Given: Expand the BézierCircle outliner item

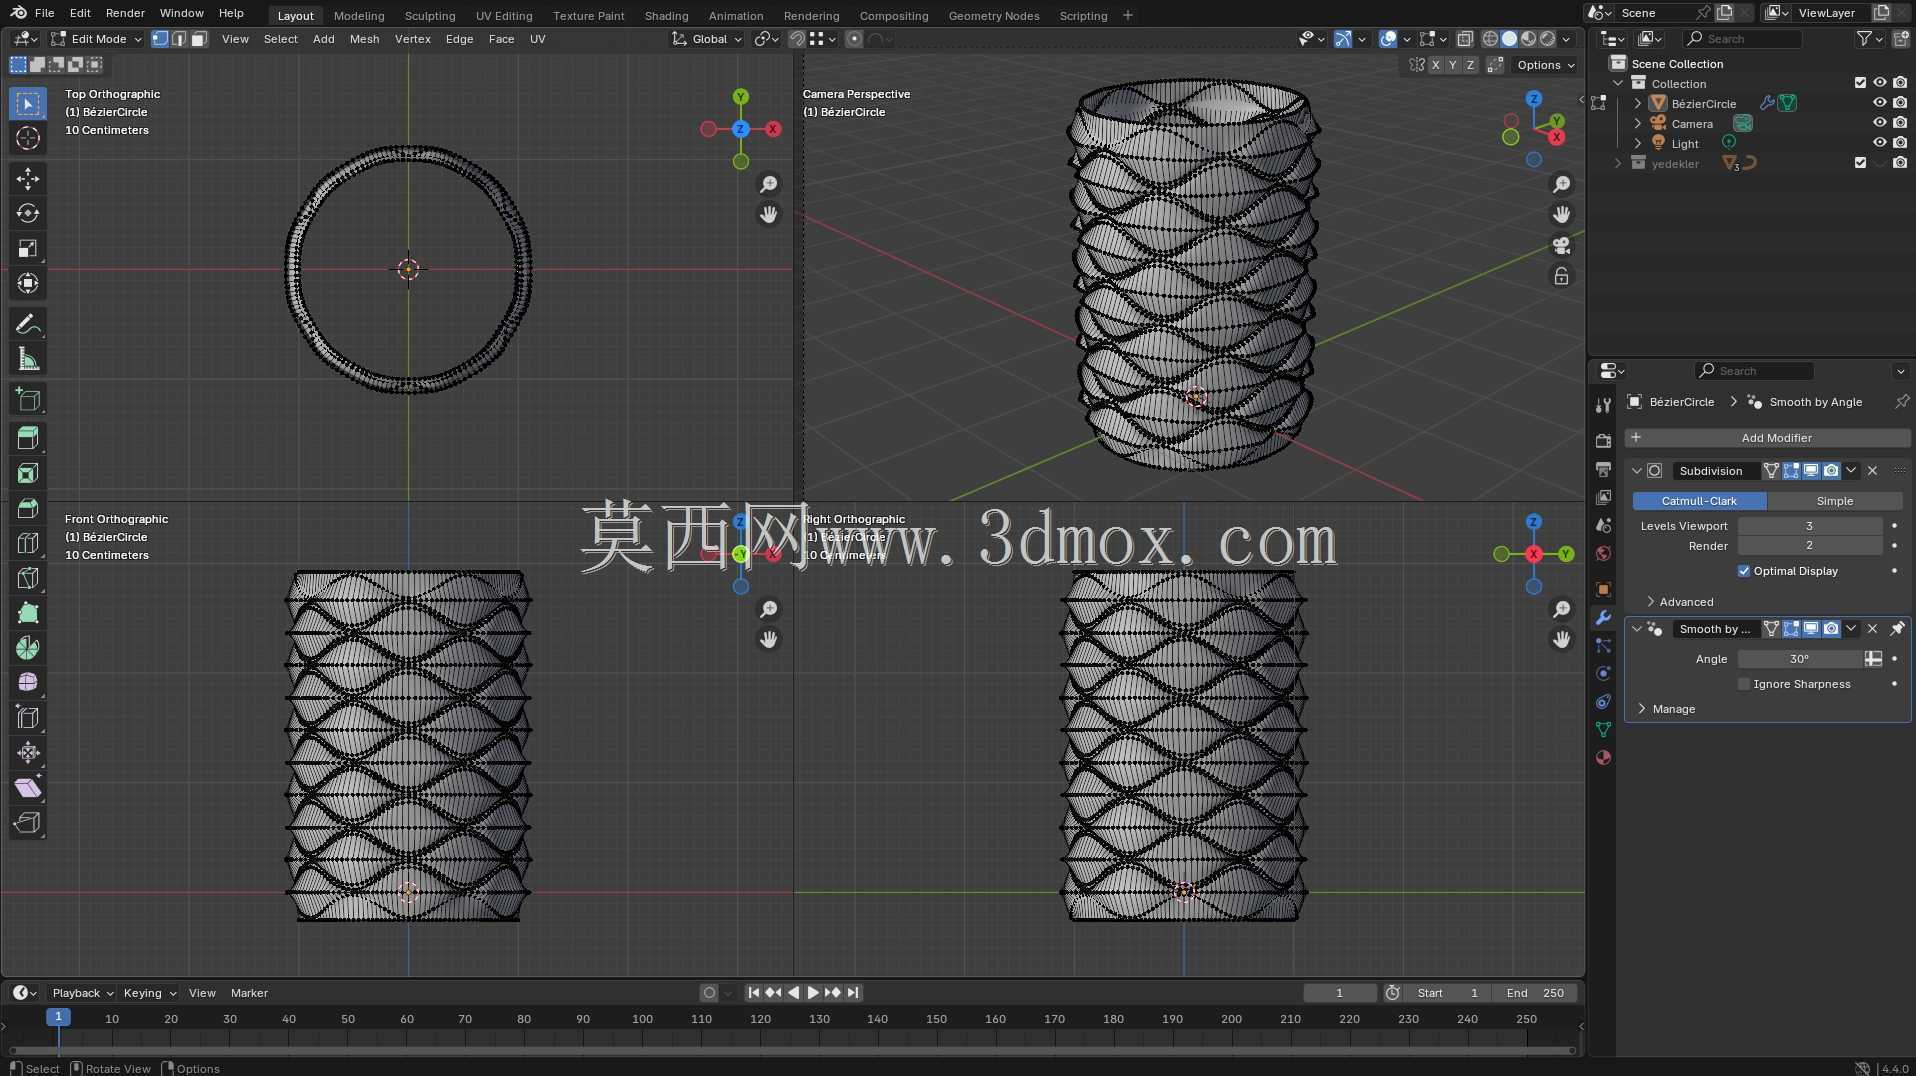Looking at the screenshot, I should tap(1637, 103).
